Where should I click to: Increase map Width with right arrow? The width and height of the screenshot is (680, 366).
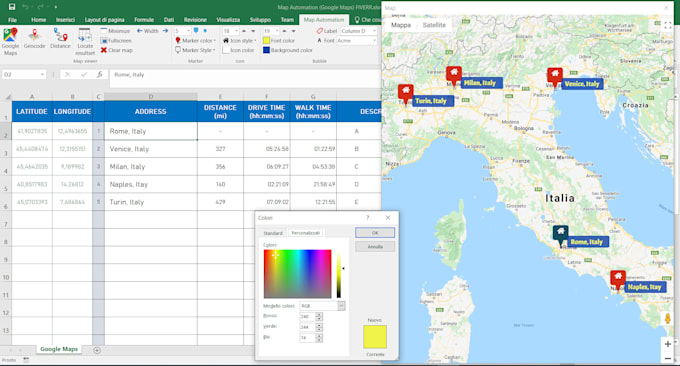pos(165,31)
